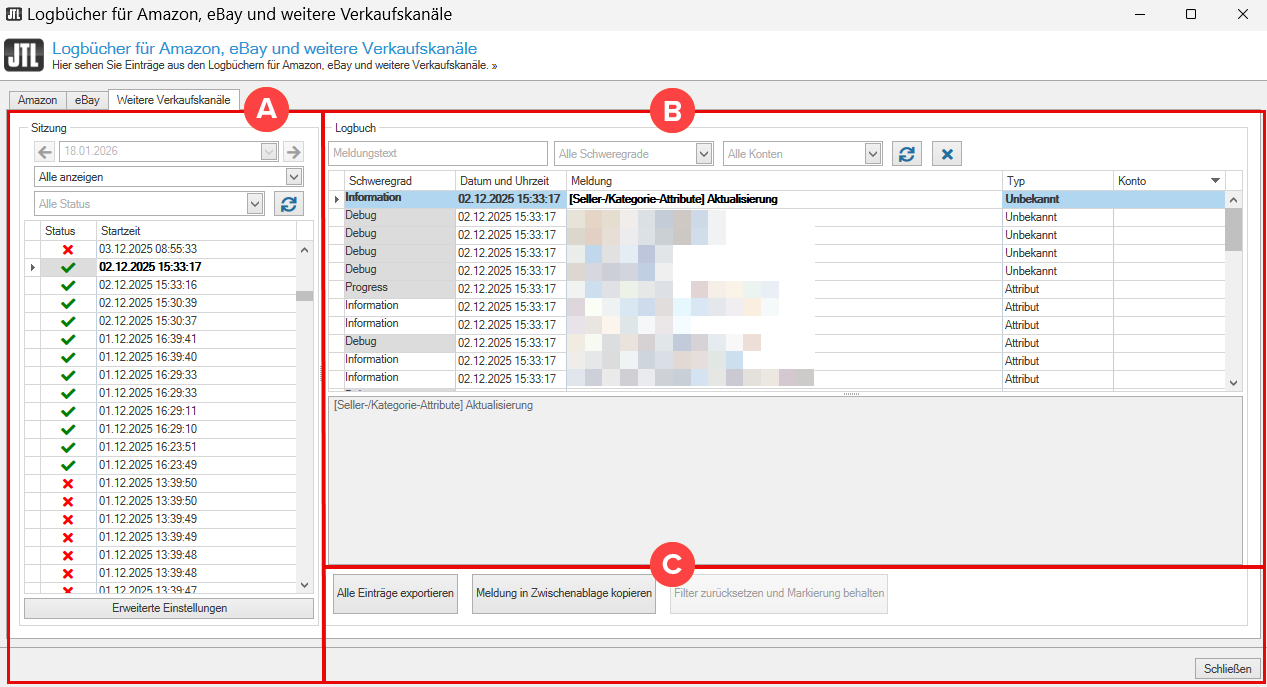Image resolution: width=1267 pixels, height=687 pixels.
Task: Click the JTL logo icon
Action: pos(24,55)
